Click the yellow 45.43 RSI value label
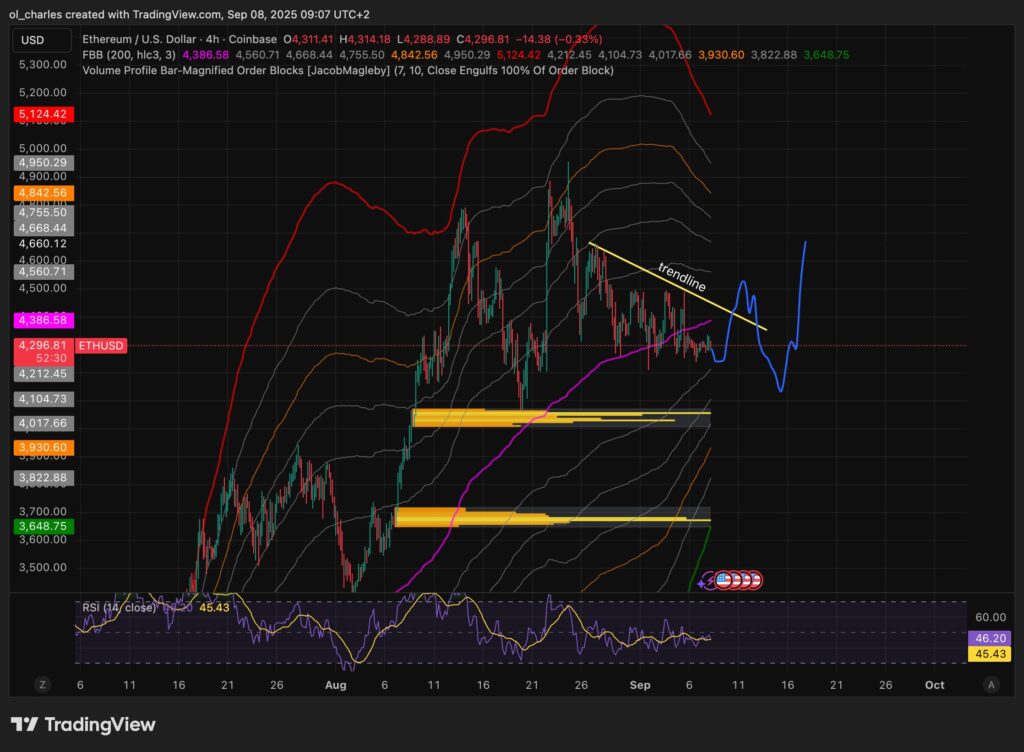This screenshot has width=1024, height=752. 991,654
